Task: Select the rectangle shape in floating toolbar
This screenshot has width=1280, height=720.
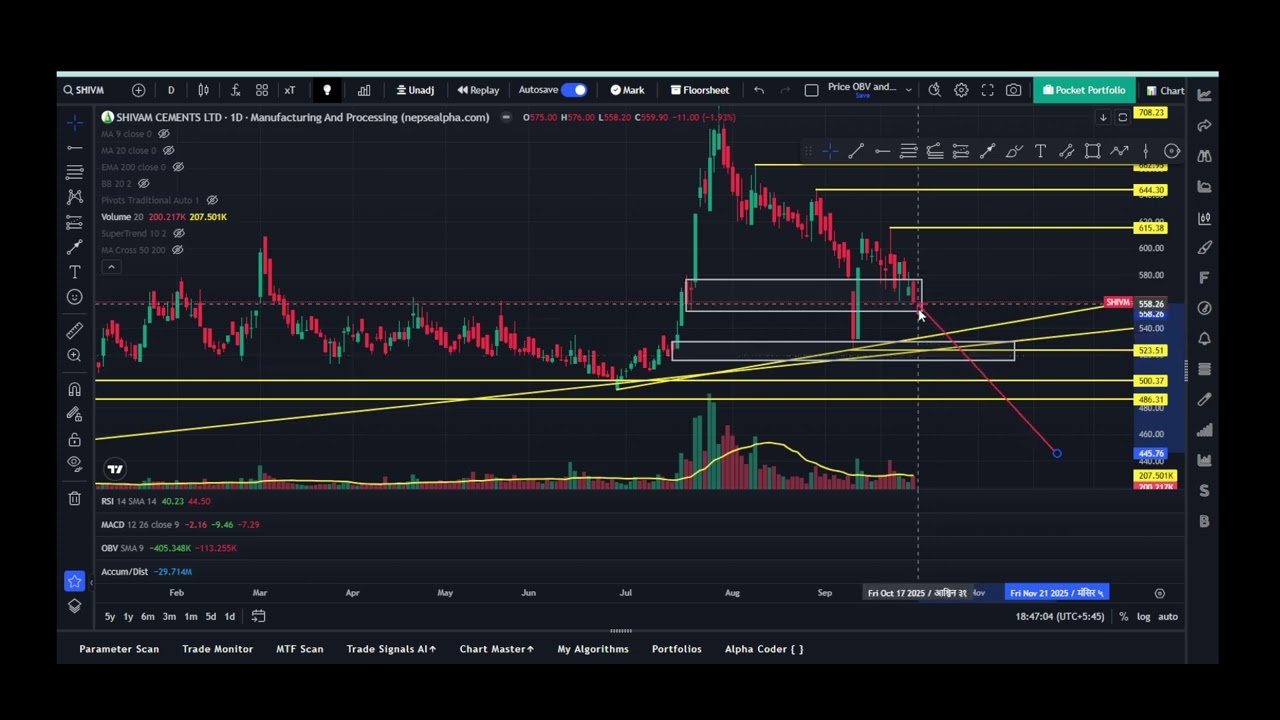Action: click(x=1093, y=151)
